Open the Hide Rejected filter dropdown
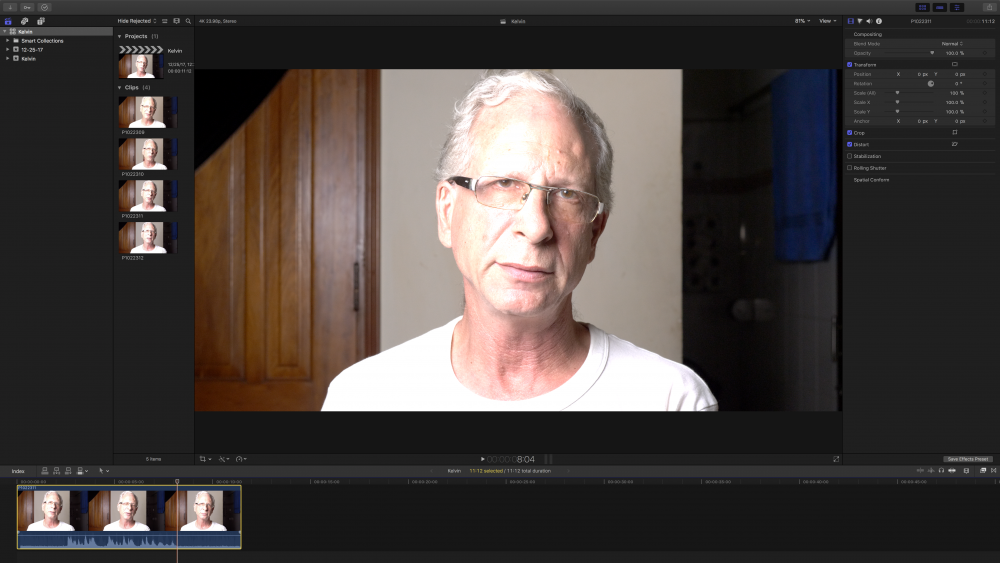This screenshot has height=563, width=1000. [x=137, y=20]
